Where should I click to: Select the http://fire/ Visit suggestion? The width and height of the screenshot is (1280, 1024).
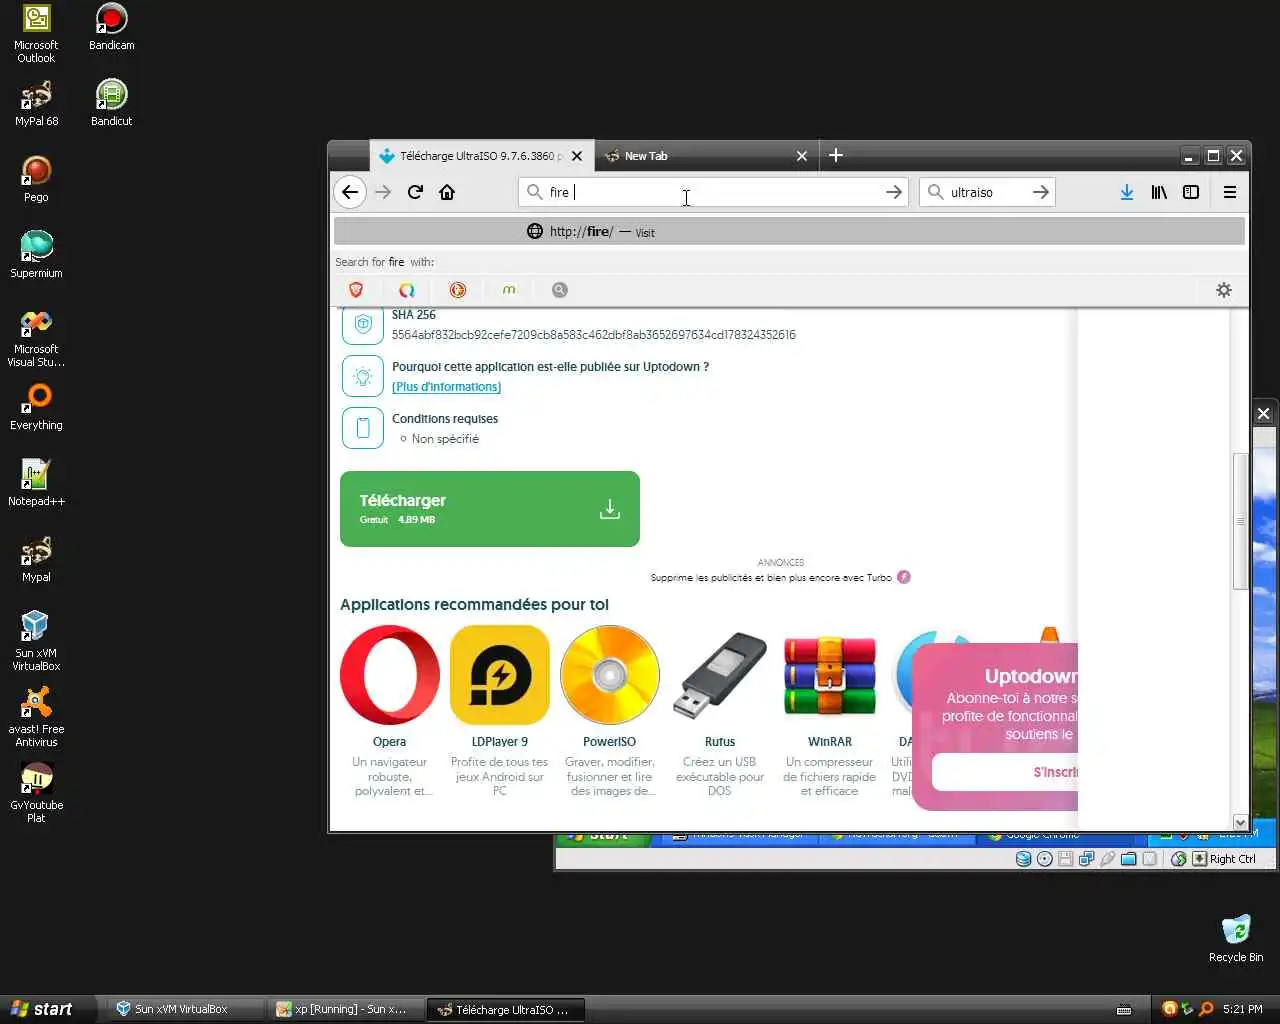pos(789,231)
